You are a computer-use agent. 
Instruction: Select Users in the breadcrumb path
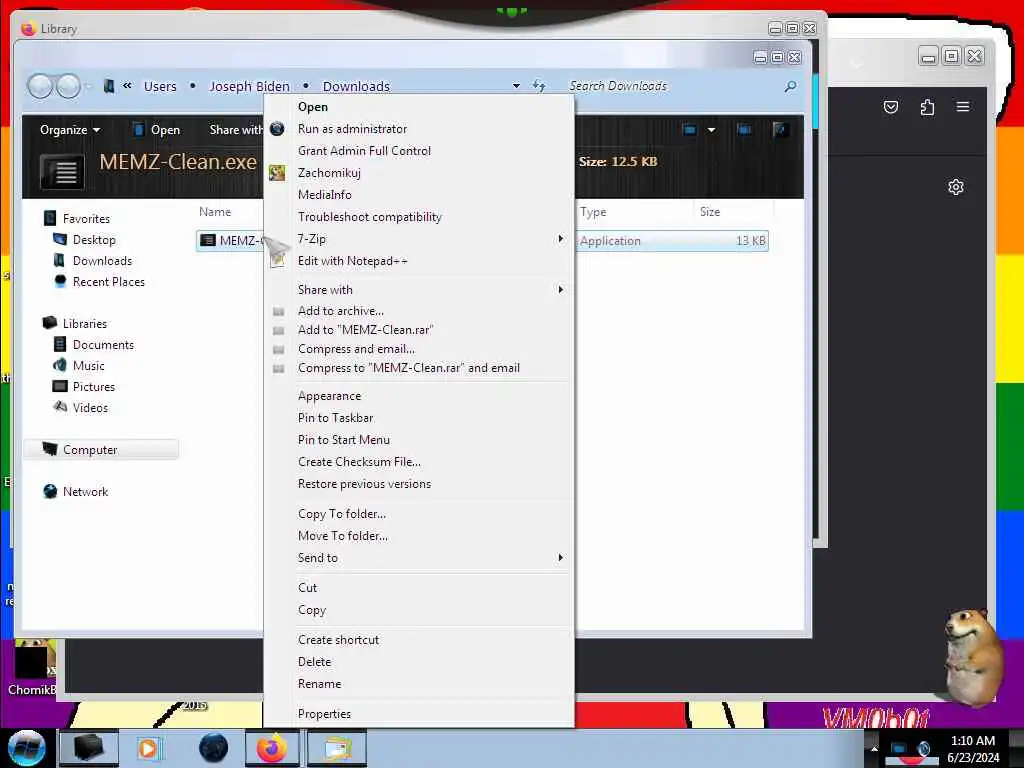tap(160, 86)
